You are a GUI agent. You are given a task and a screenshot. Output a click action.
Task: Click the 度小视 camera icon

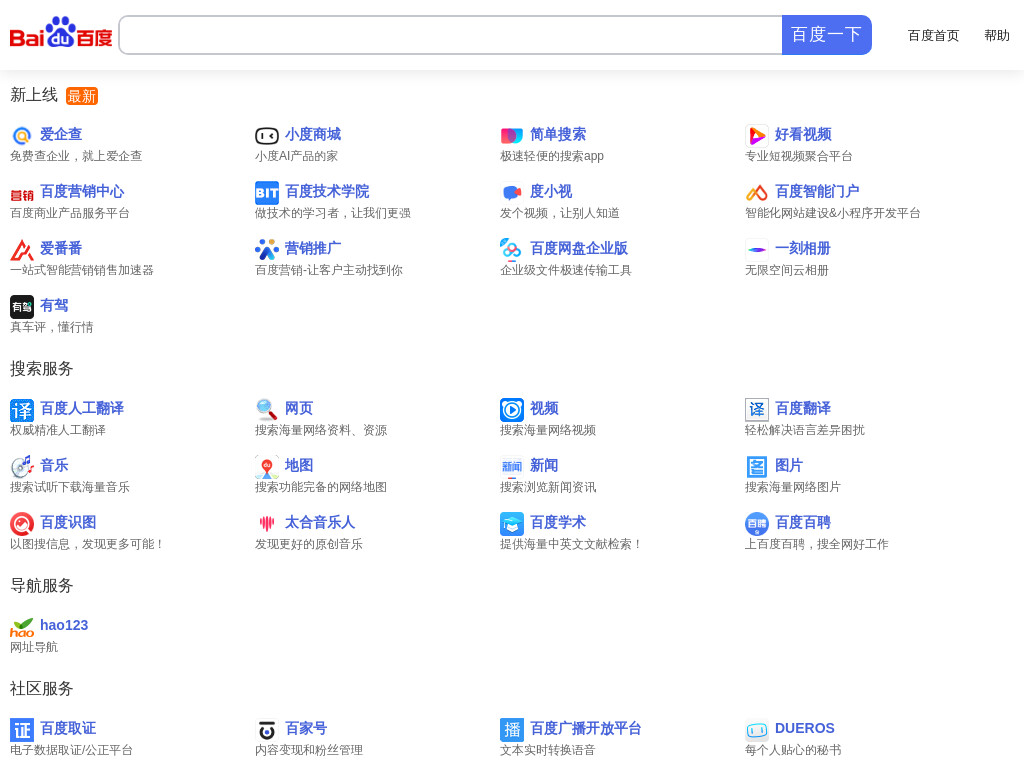coord(512,193)
